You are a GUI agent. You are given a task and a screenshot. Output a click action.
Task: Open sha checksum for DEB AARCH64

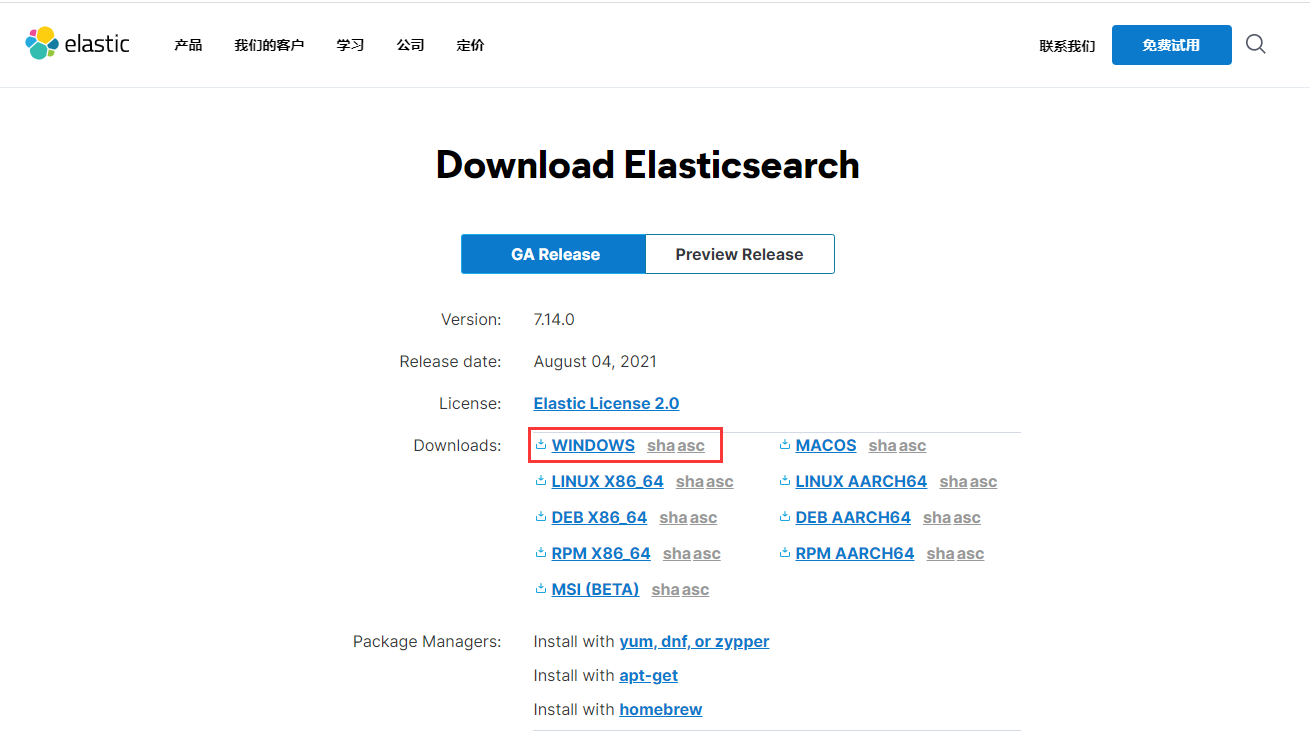coord(937,518)
